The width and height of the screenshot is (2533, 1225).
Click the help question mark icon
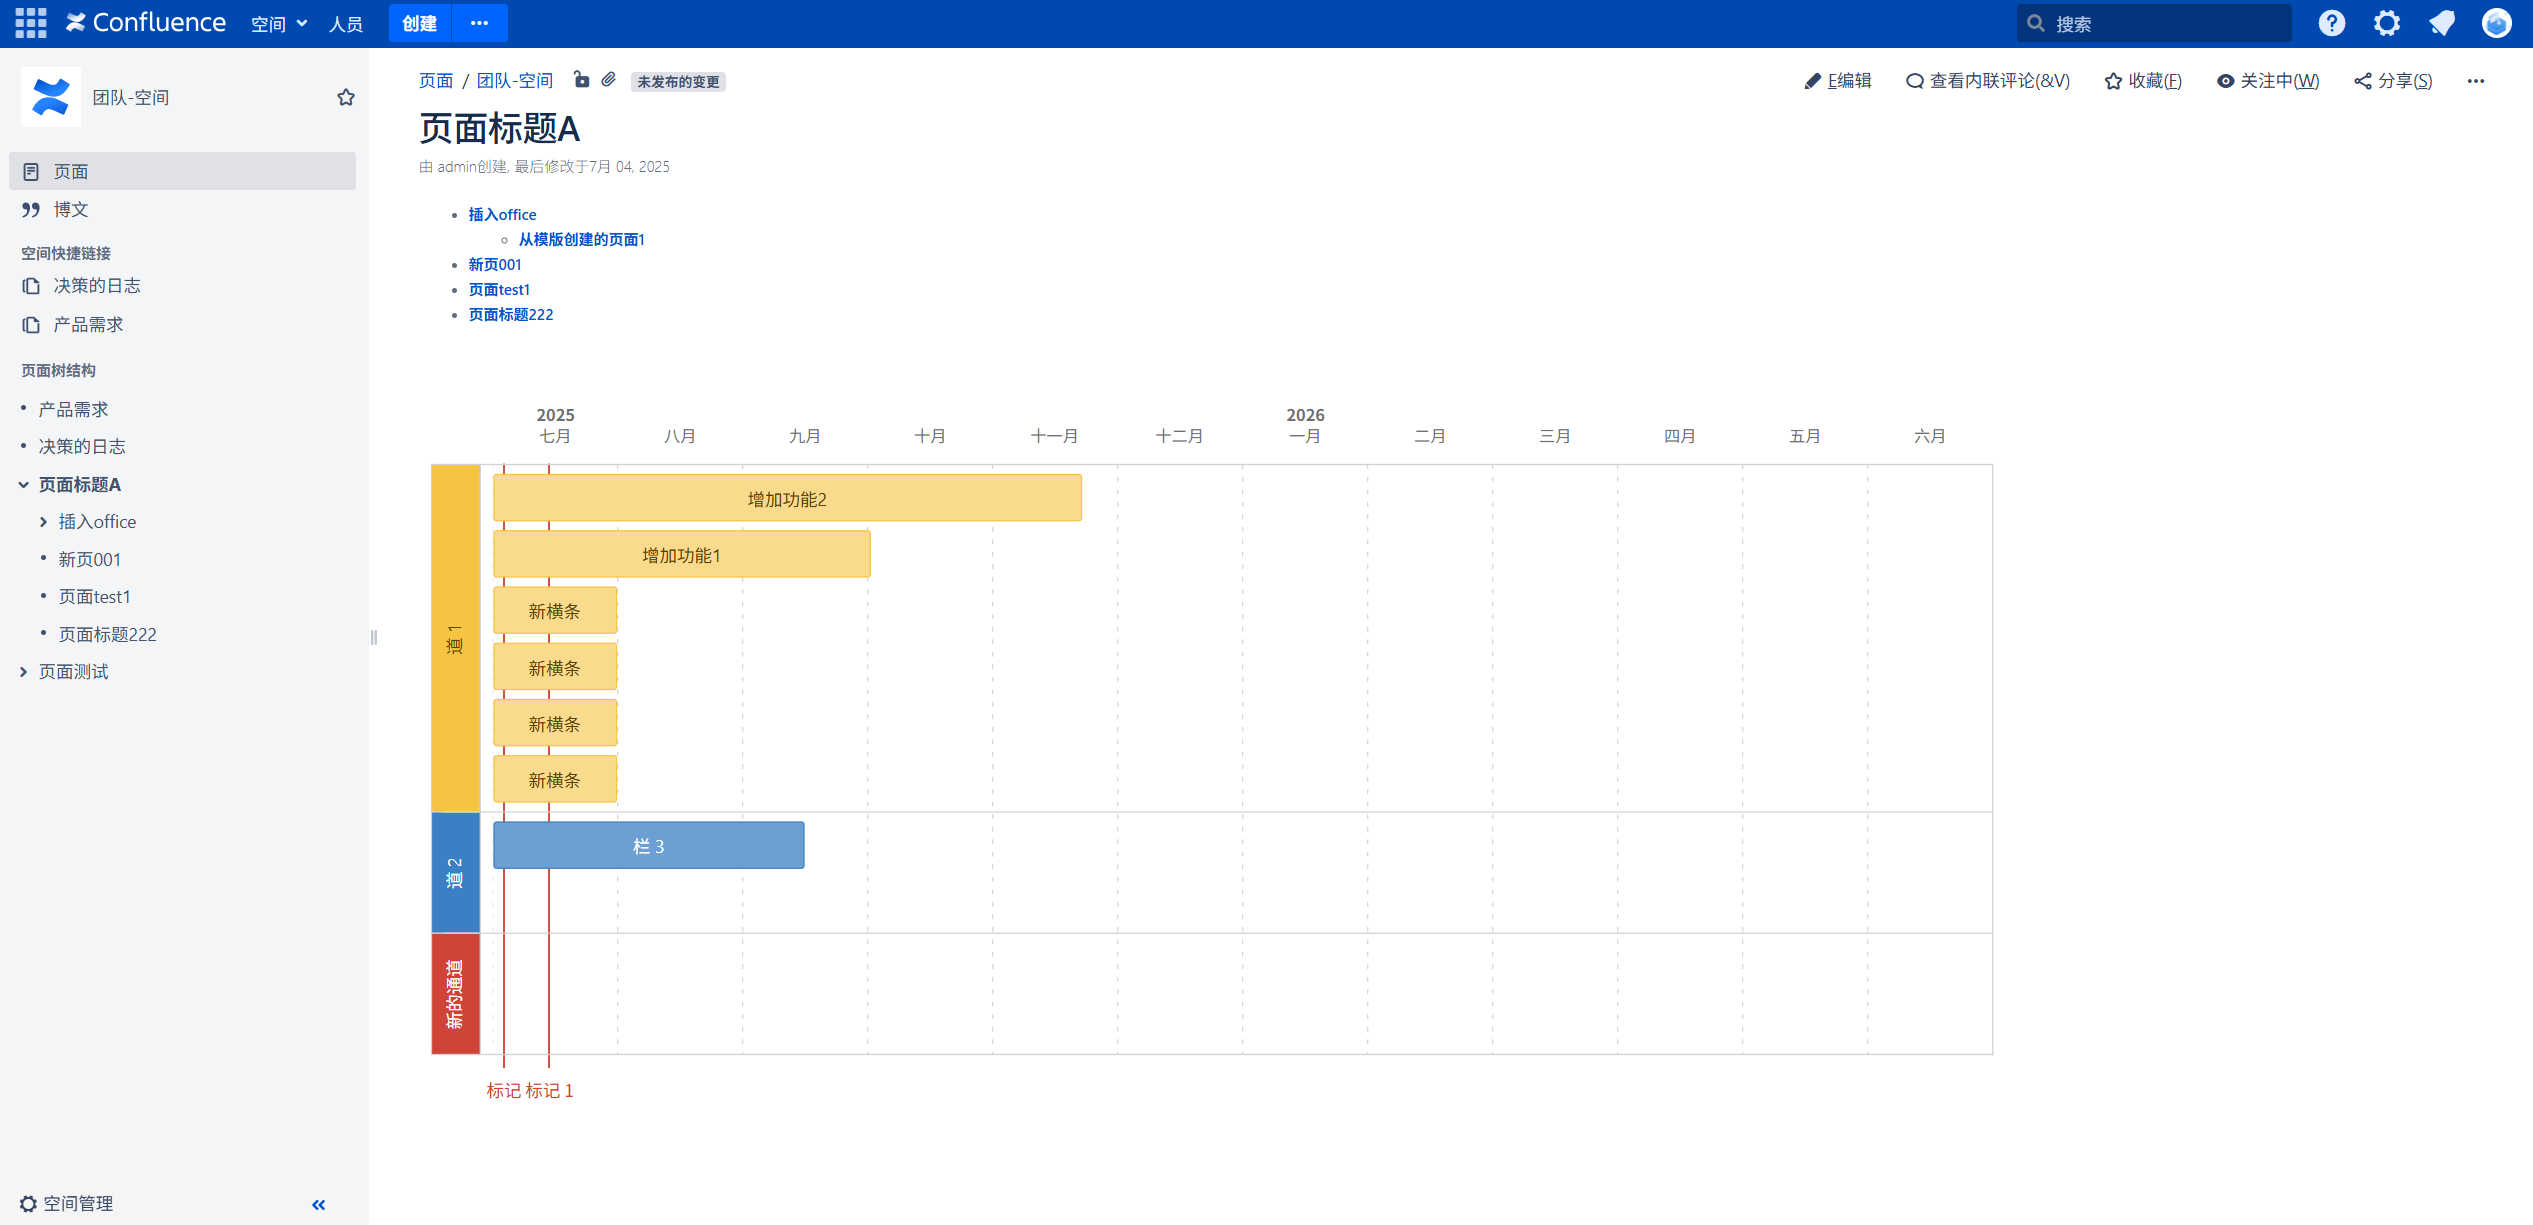tap(2331, 23)
